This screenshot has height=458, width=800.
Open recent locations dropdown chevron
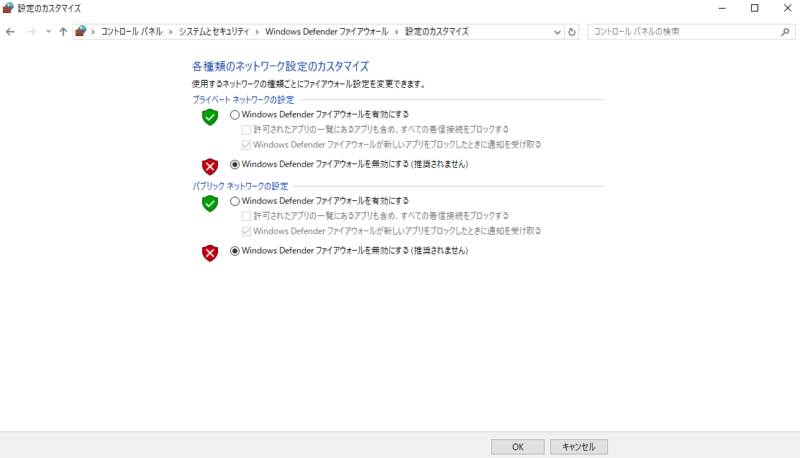48,32
